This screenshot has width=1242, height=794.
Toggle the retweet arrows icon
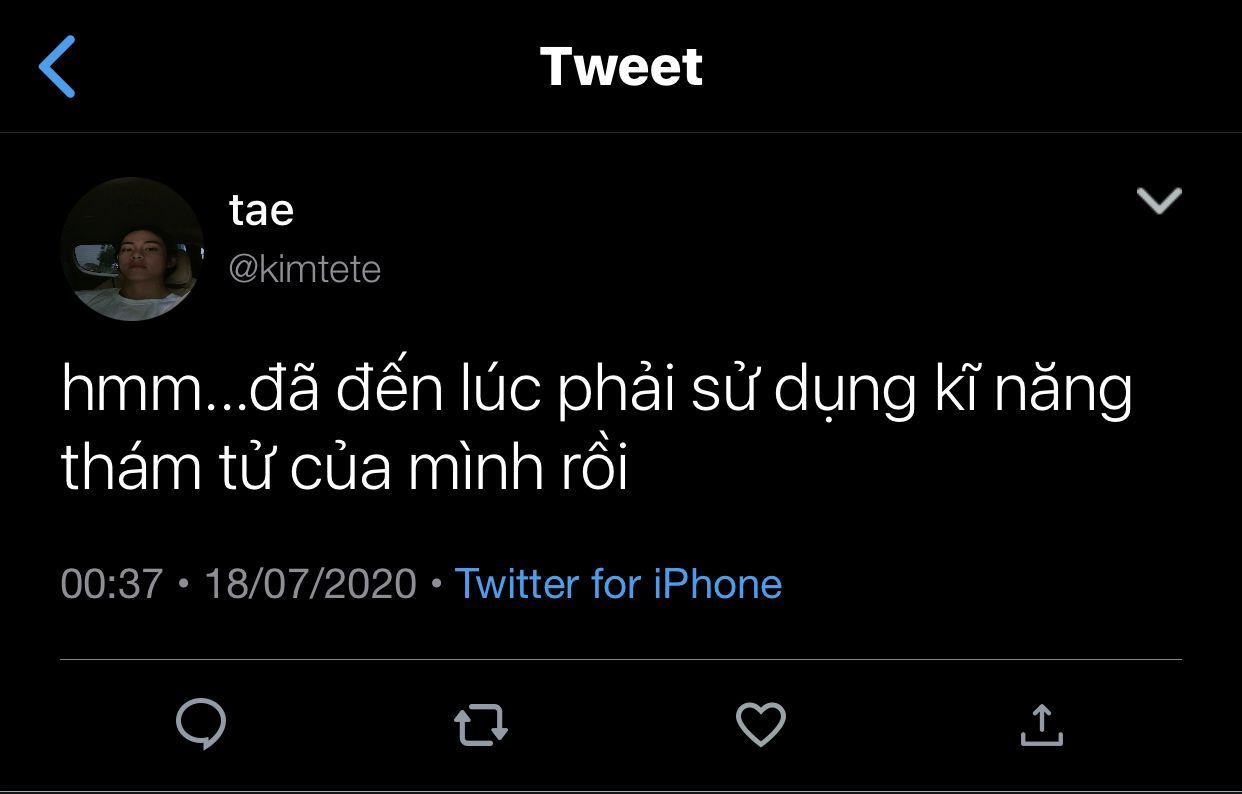(x=481, y=725)
